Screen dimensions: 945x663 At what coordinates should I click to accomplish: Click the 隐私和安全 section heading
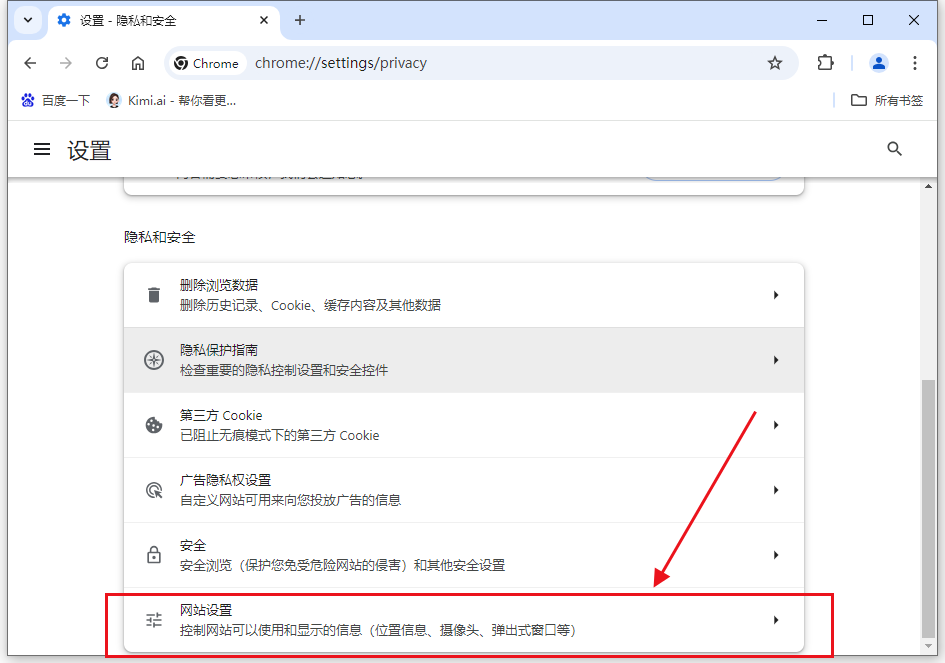click(x=160, y=237)
